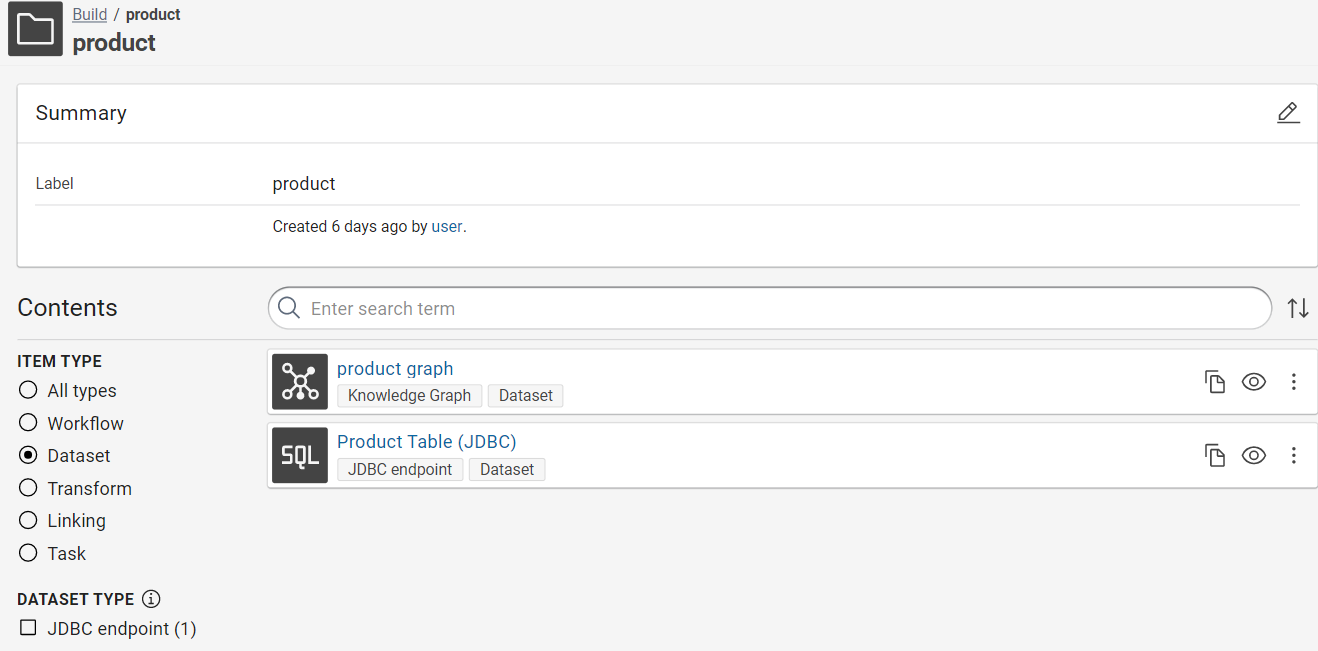Click the Knowledge Graph tag
The height and width of the screenshot is (651, 1318).
409,396
